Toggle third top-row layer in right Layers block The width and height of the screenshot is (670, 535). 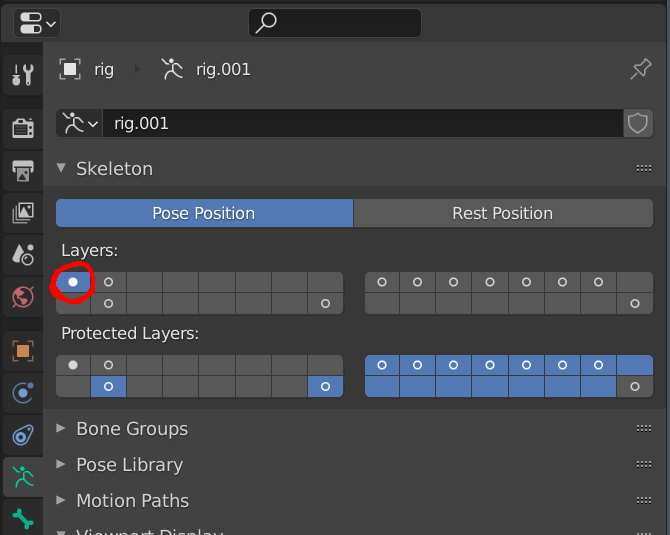coord(454,282)
